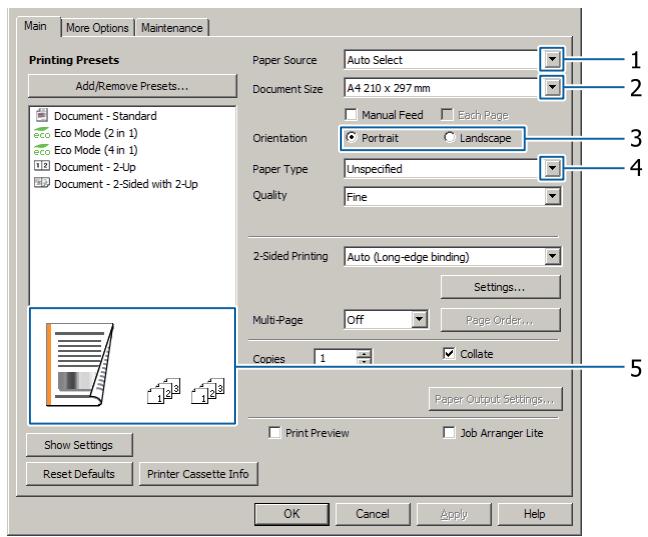Click the 2-Sided with 2-Up preset icon
The image size is (648, 537).
[x=42, y=183]
